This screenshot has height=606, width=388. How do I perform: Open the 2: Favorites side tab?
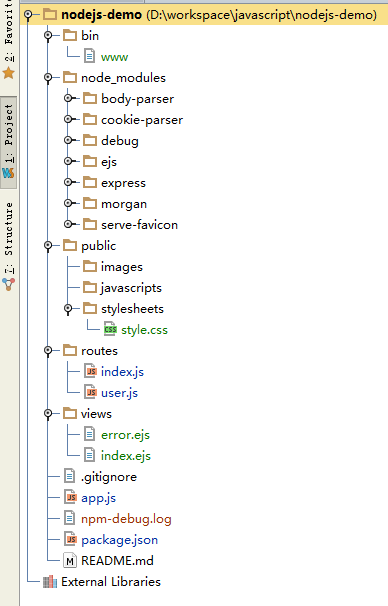point(9,39)
